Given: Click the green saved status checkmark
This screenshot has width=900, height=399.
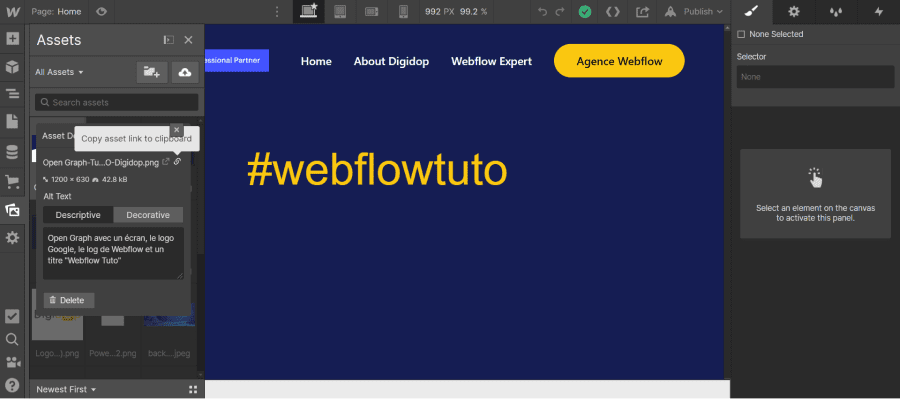Looking at the screenshot, I should pyautogui.click(x=585, y=11).
